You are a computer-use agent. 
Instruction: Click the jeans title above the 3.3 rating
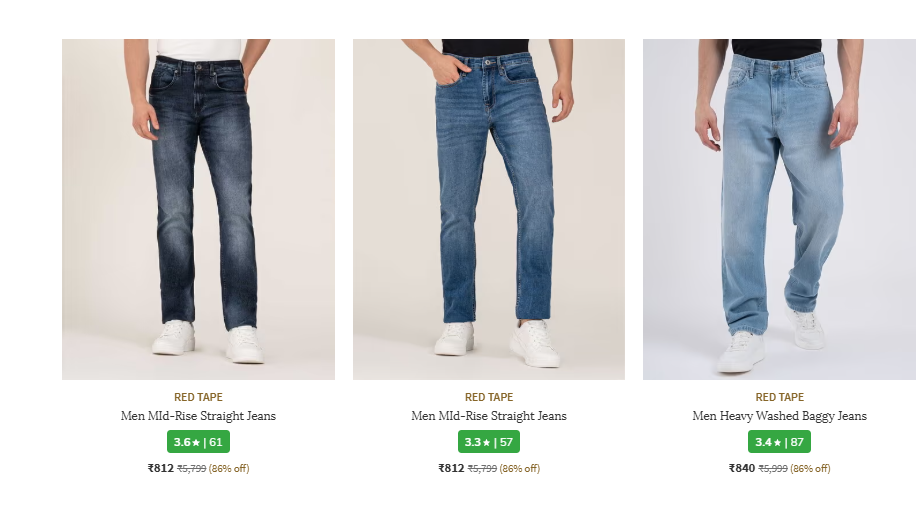click(x=488, y=416)
